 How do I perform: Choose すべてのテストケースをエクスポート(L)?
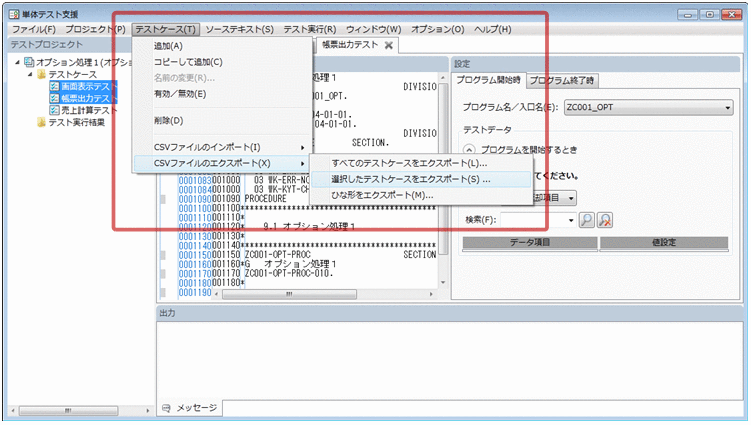pyautogui.click(x=421, y=163)
